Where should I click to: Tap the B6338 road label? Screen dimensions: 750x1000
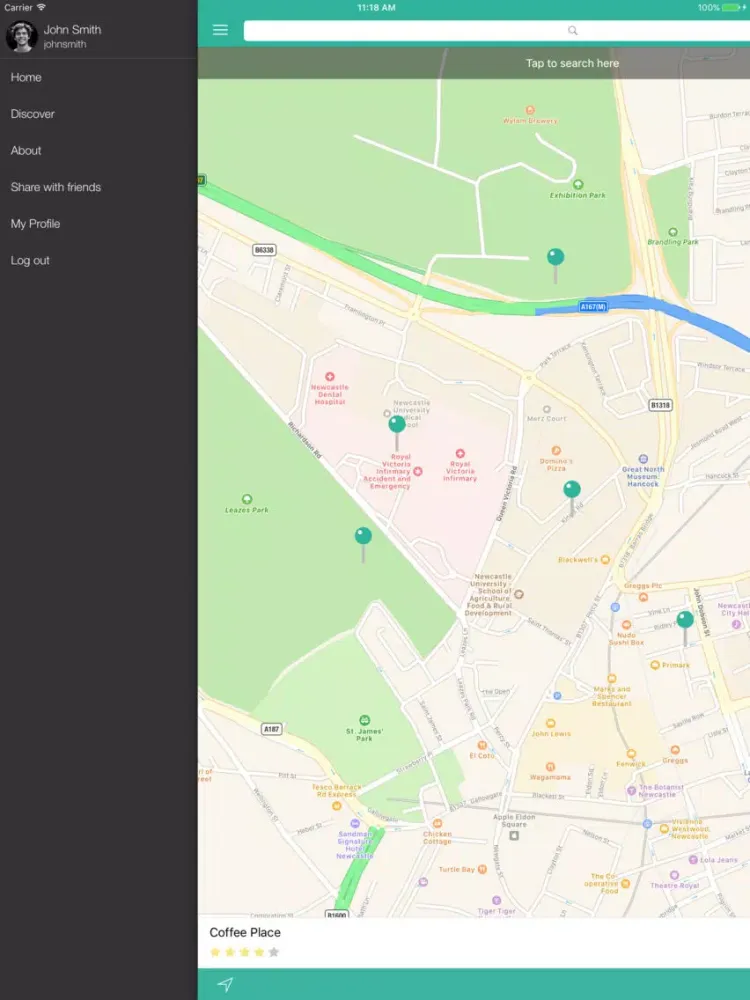[264, 250]
